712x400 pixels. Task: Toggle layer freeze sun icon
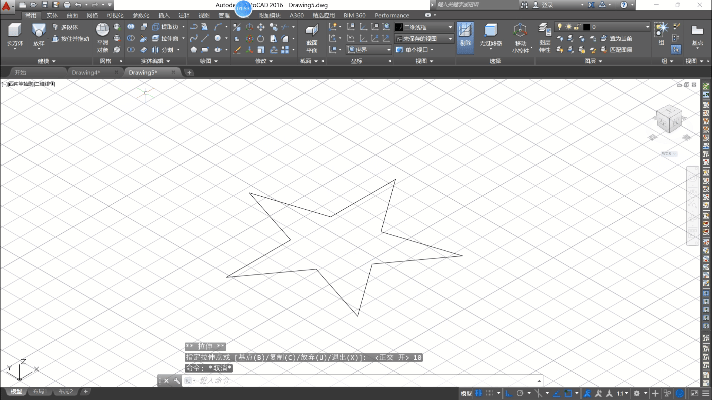coord(568,27)
